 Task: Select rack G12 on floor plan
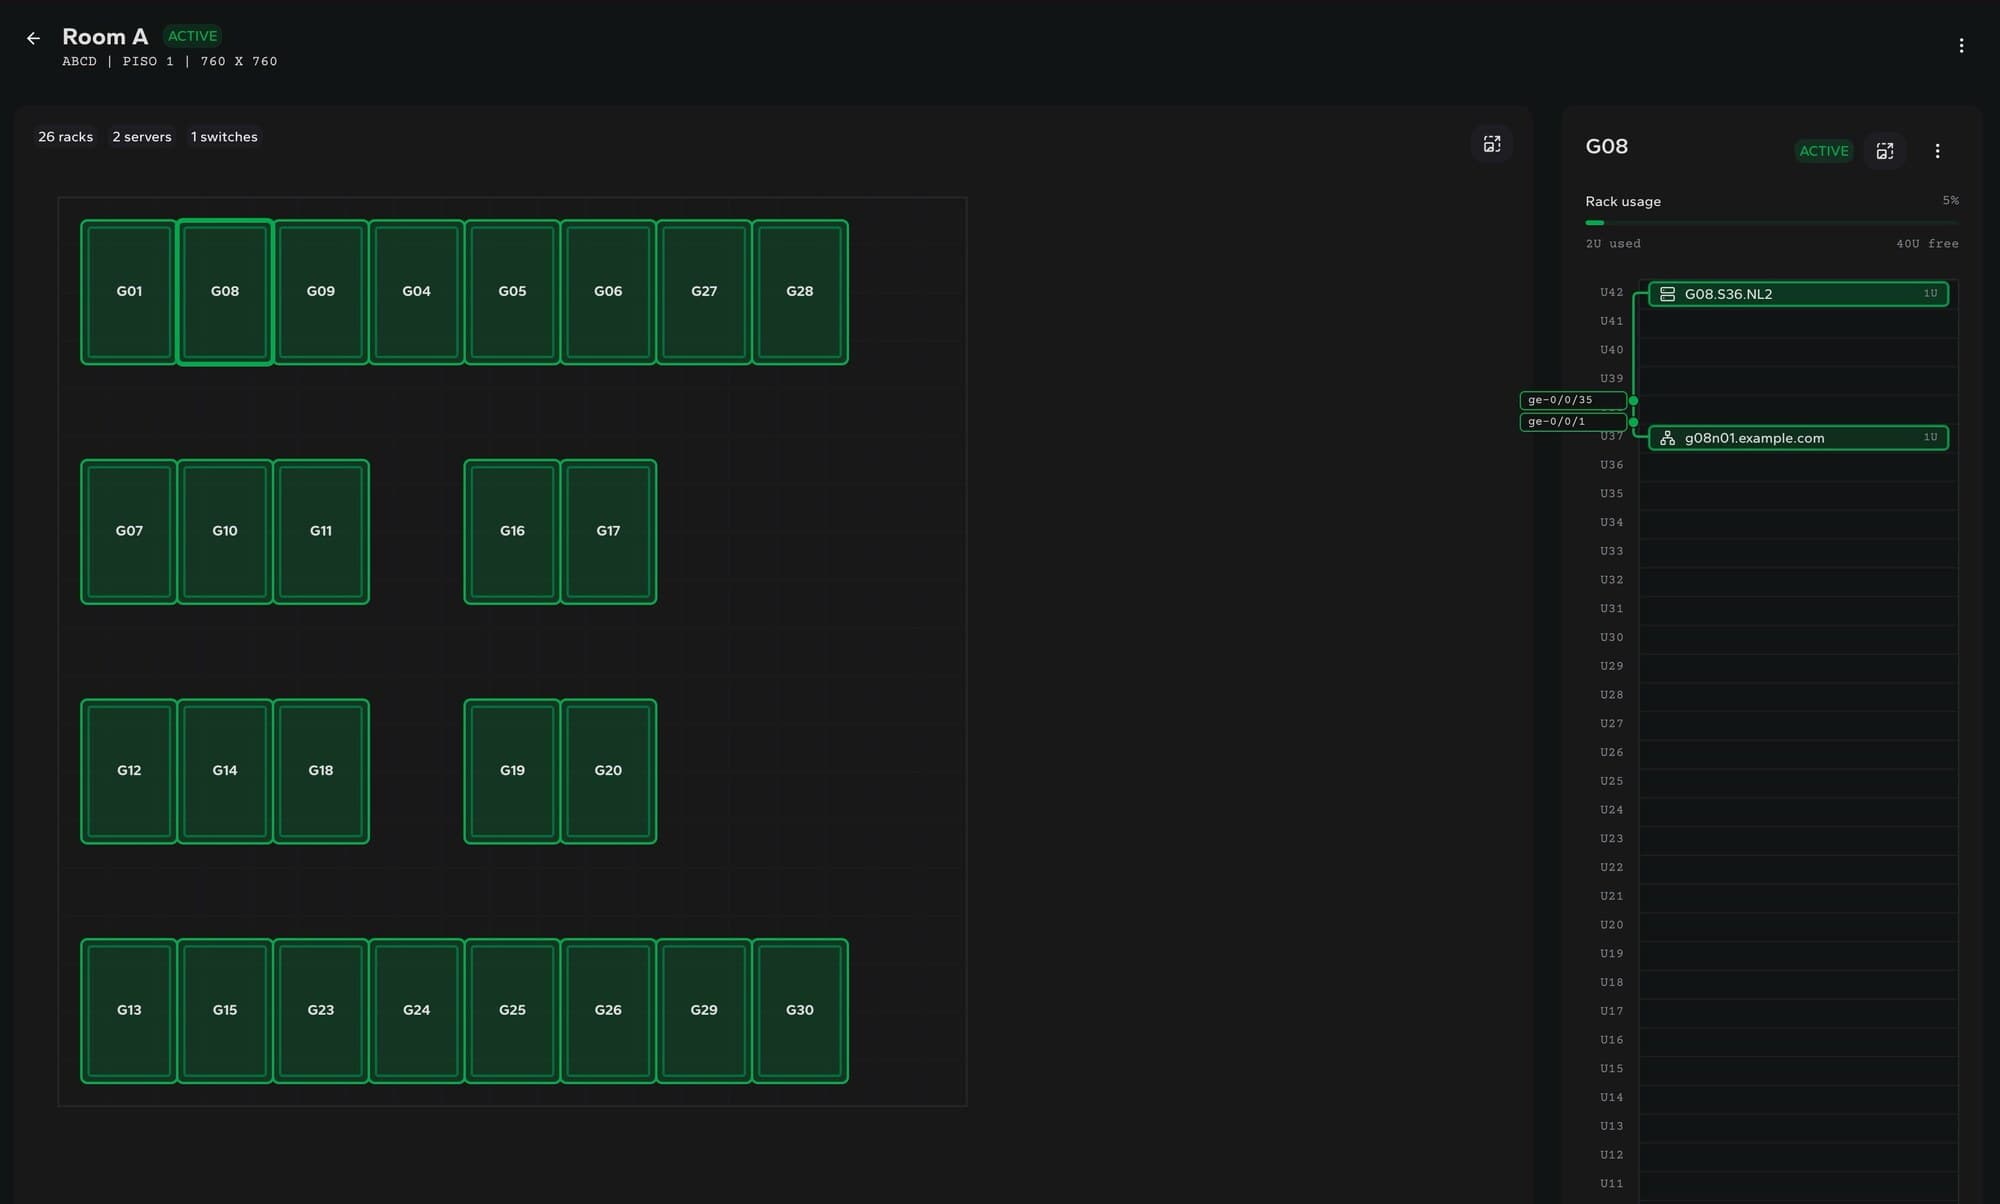pyautogui.click(x=129, y=771)
